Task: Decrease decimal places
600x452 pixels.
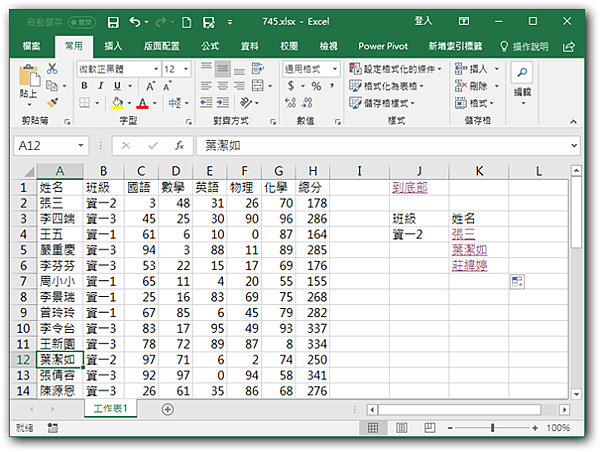Action: pyautogui.click(x=307, y=103)
